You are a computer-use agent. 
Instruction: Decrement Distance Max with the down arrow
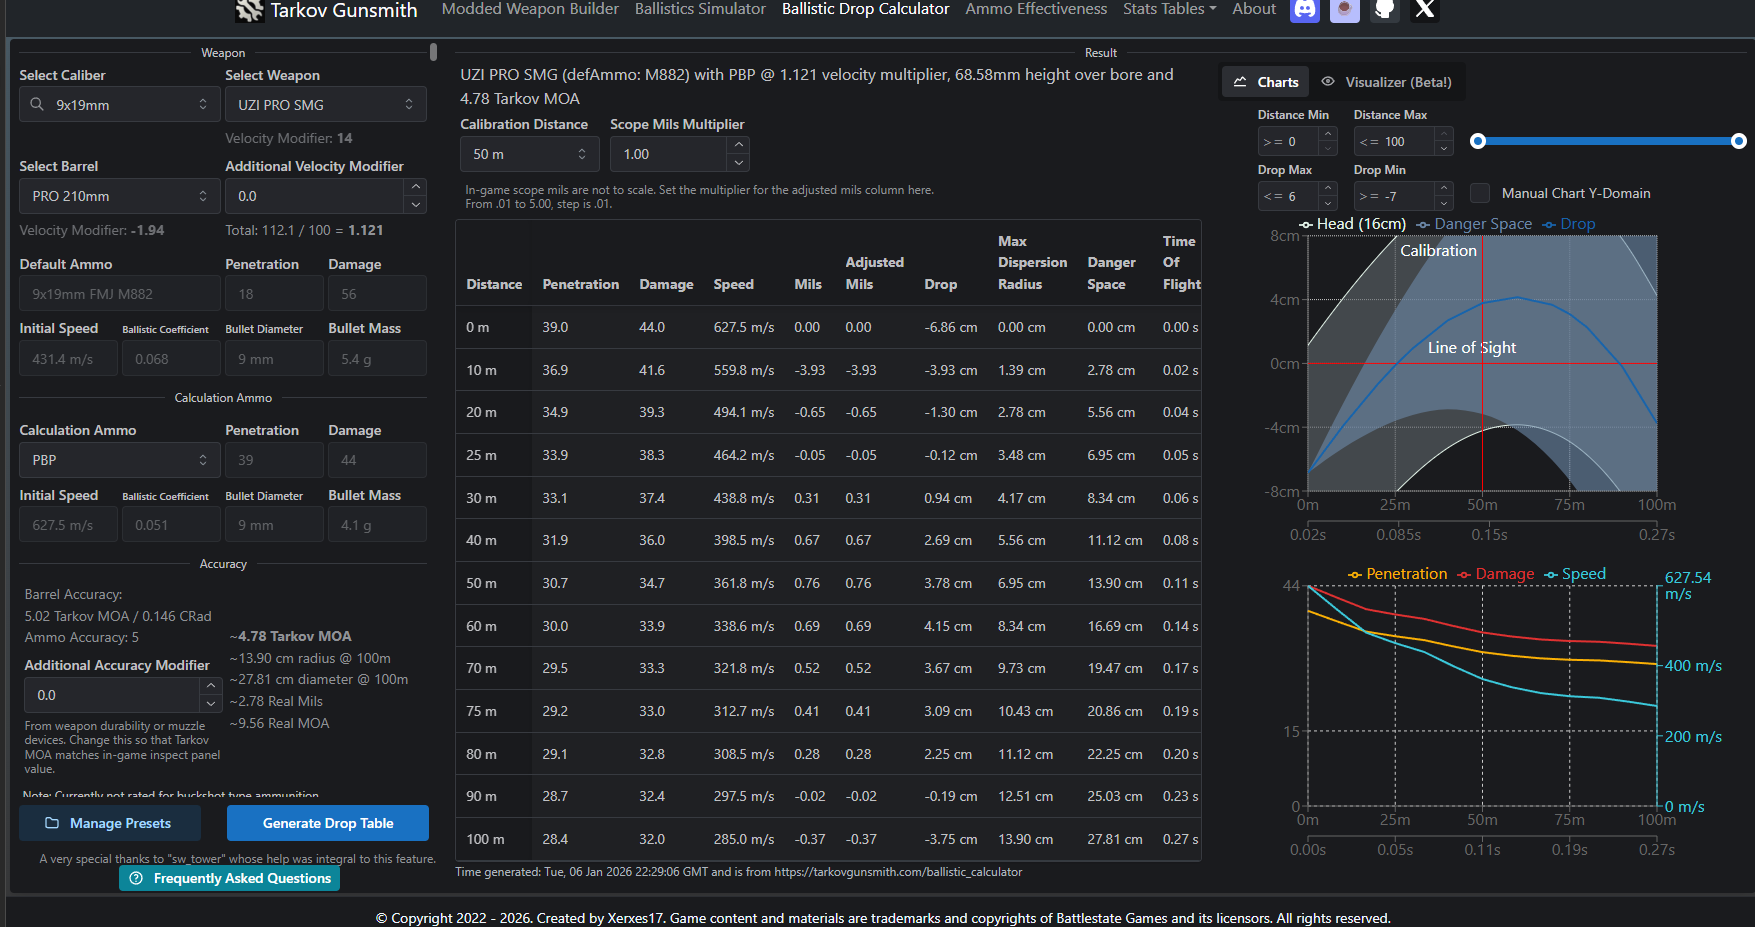pyautogui.click(x=1443, y=148)
